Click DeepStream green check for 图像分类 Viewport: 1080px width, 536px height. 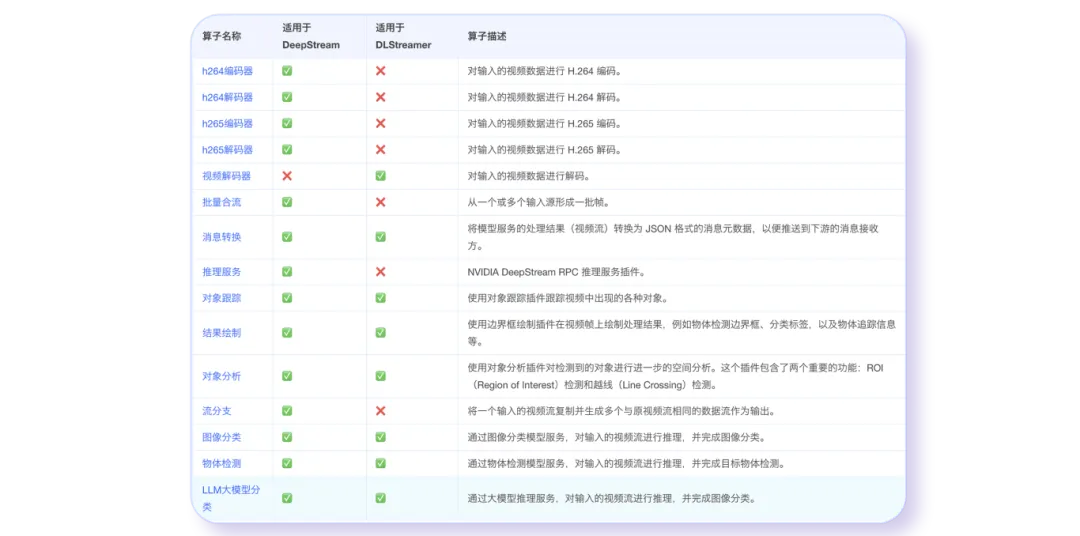click(287, 437)
